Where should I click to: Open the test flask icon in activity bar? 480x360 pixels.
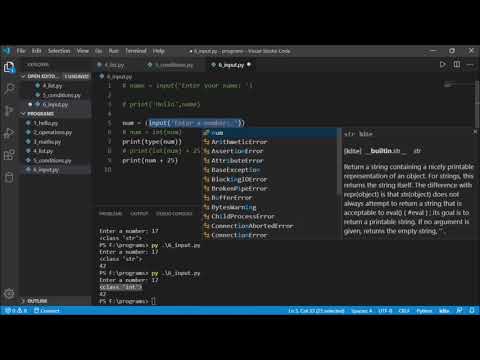(x=9, y=177)
